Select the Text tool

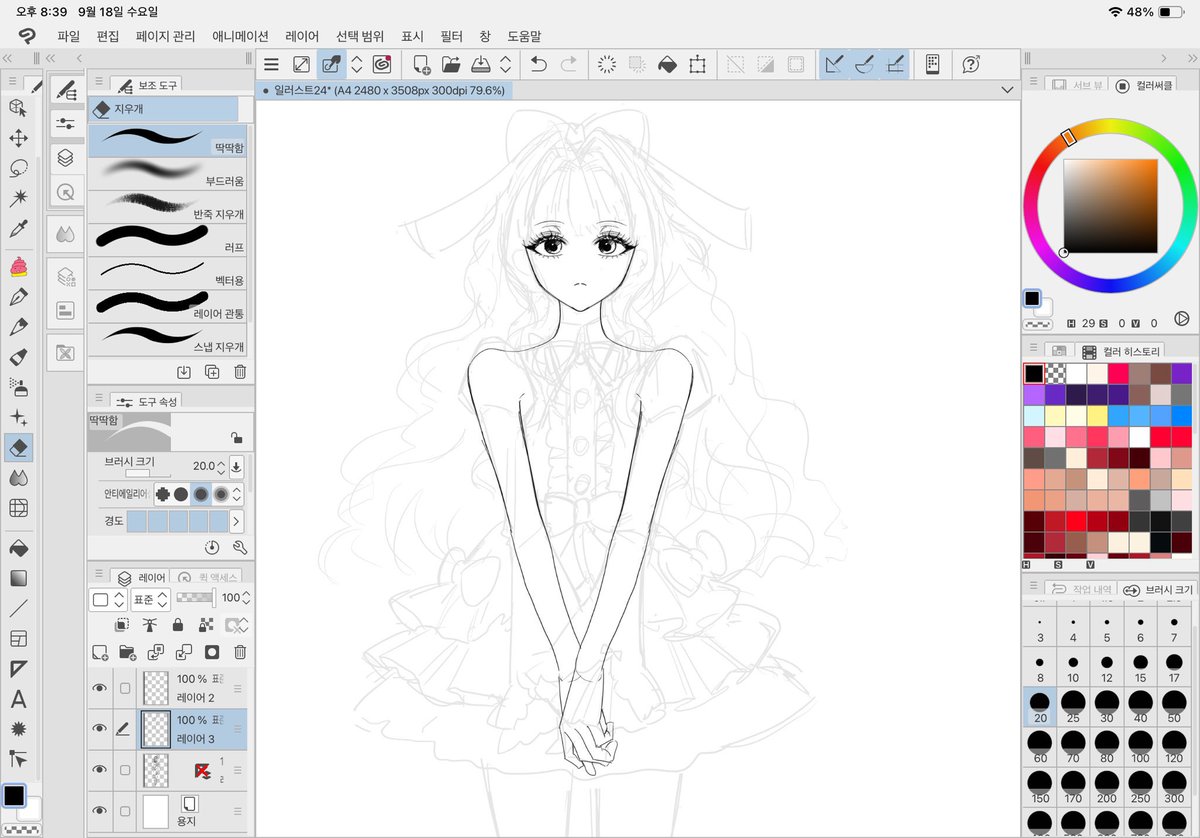pyautogui.click(x=17, y=699)
